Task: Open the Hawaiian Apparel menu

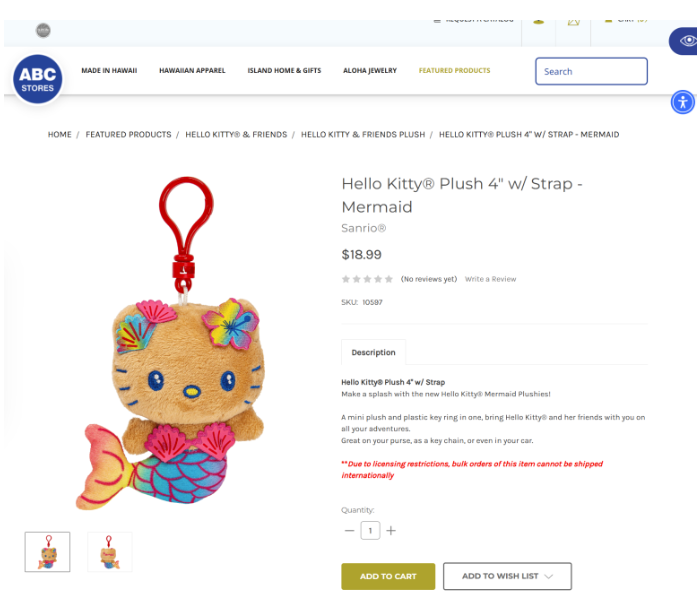Action: pyautogui.click(x=192, y=70)
